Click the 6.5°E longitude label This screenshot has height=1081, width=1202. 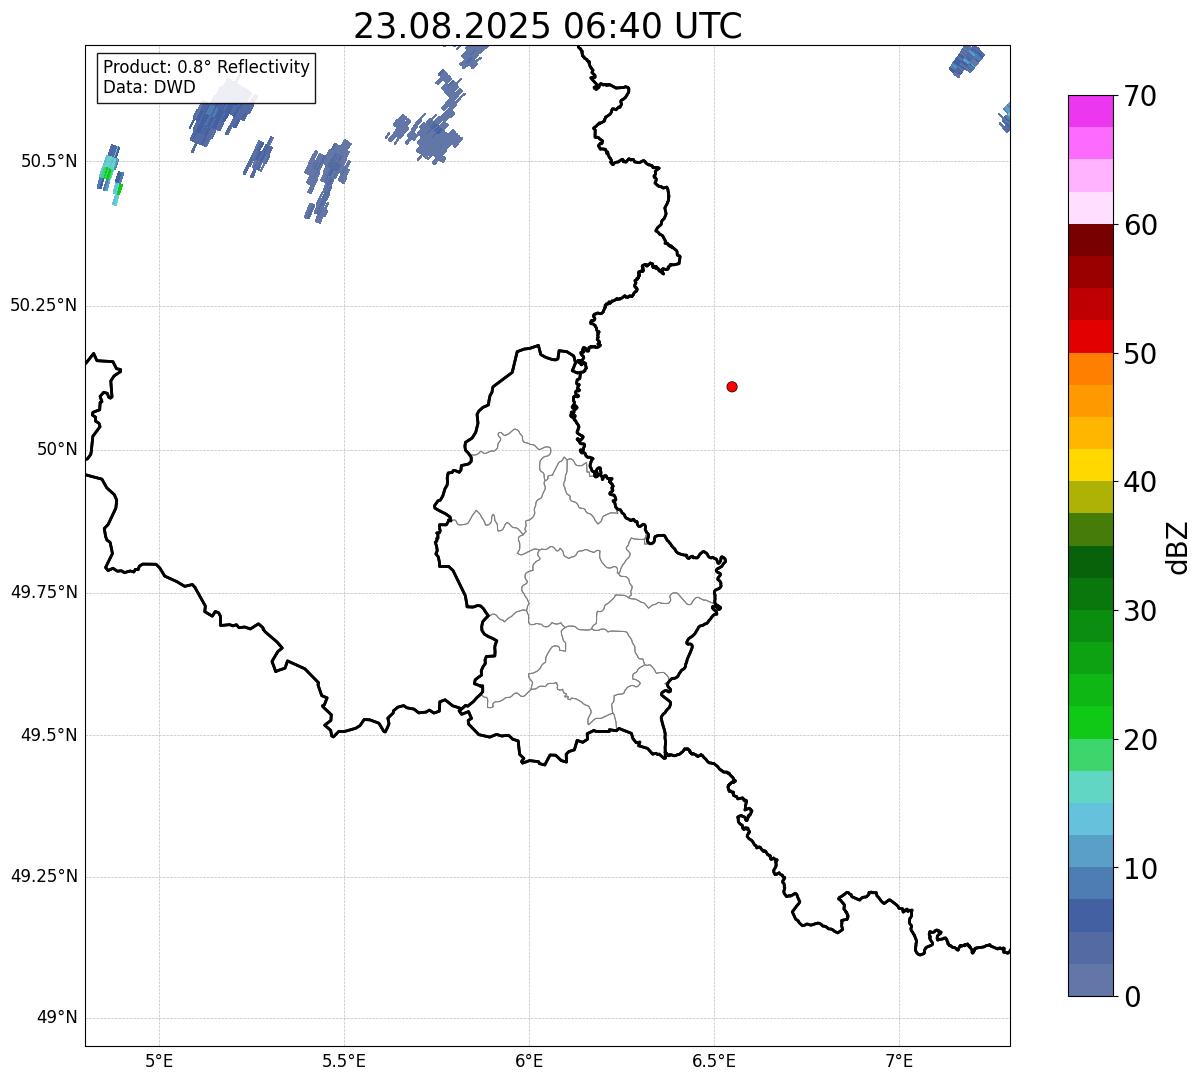coord(714,1060)
